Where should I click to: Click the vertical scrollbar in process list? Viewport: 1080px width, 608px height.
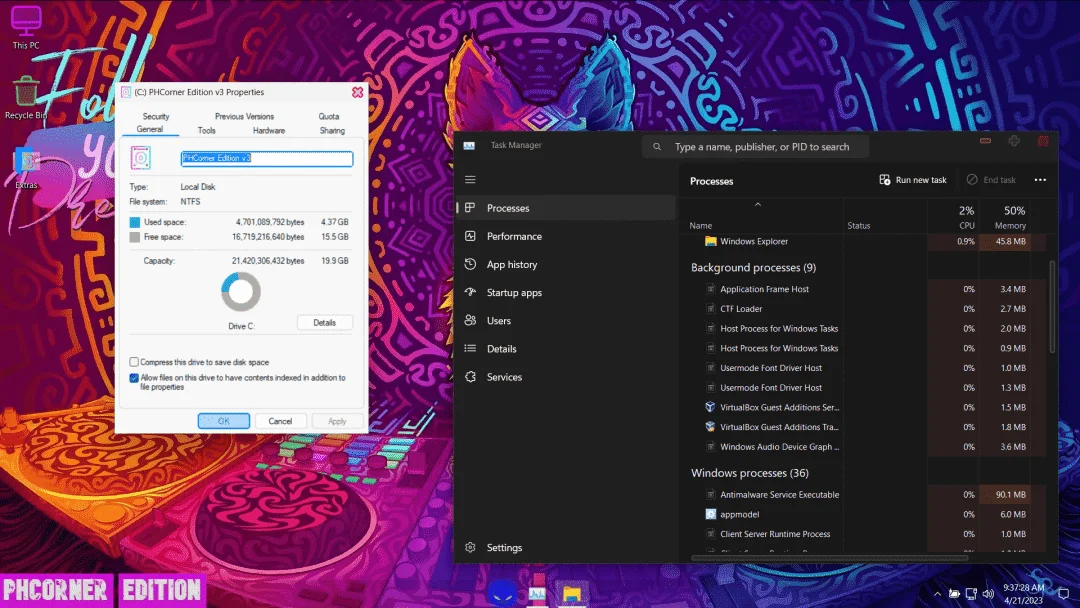(x=1052, y=306)
